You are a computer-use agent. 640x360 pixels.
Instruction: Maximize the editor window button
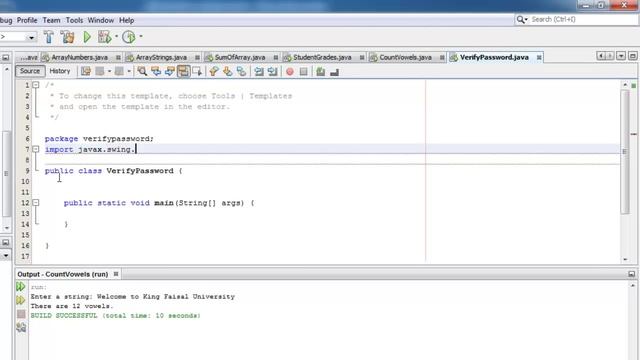tap(632, 56)
